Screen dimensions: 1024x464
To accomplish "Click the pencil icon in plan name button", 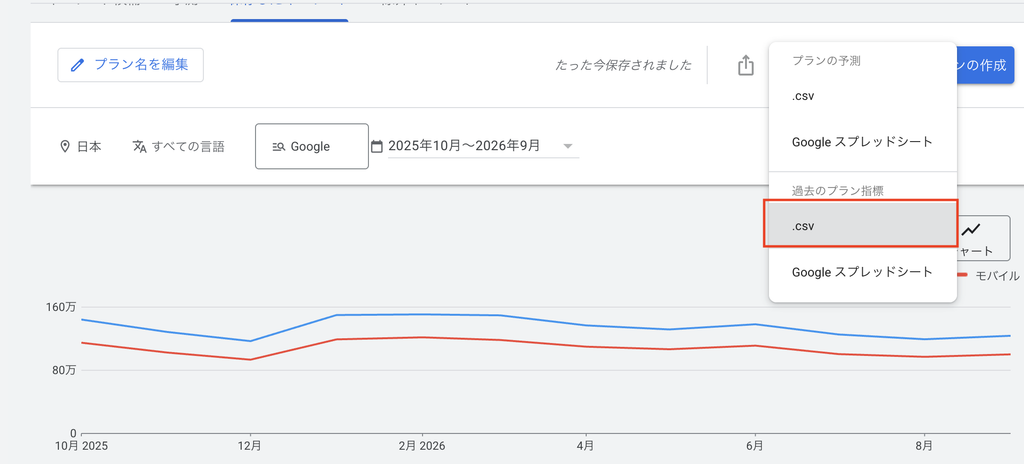I will click(78, 65).
